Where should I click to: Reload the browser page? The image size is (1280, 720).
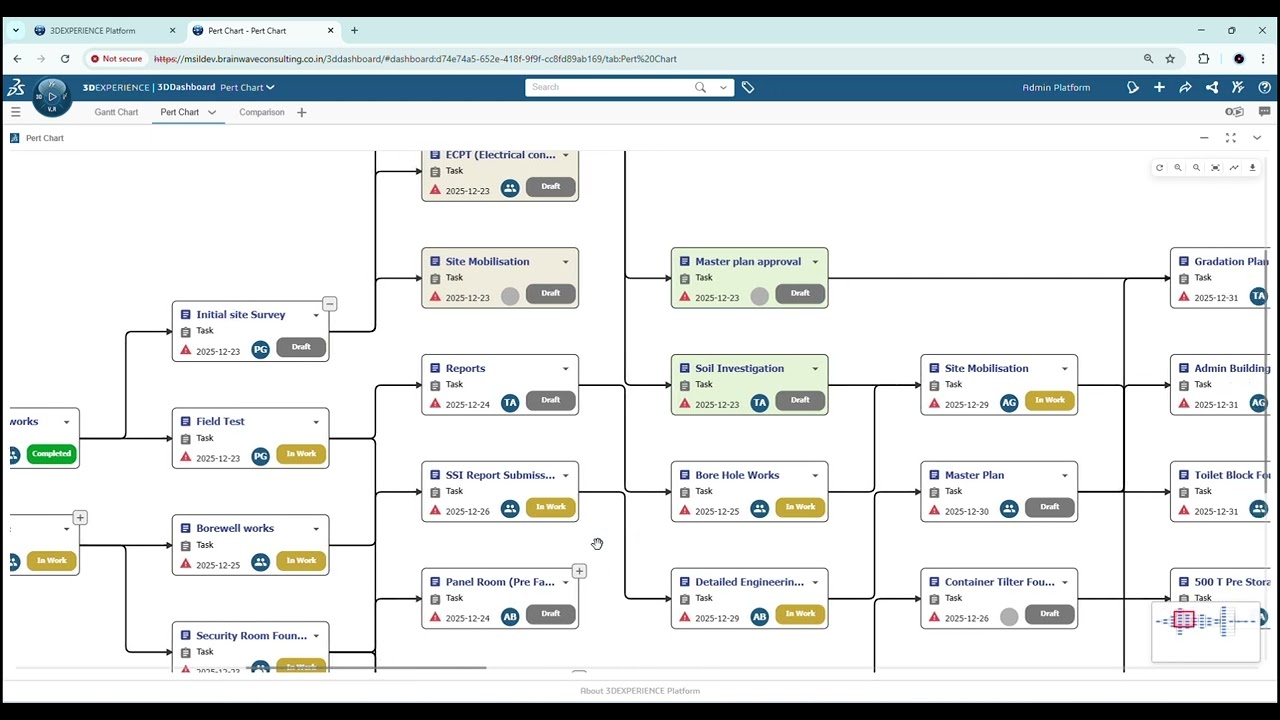click(x=65, y=59)
